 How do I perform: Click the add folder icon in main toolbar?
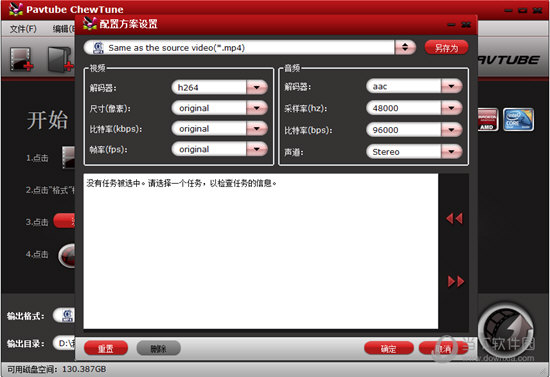[x=60, y=60]
